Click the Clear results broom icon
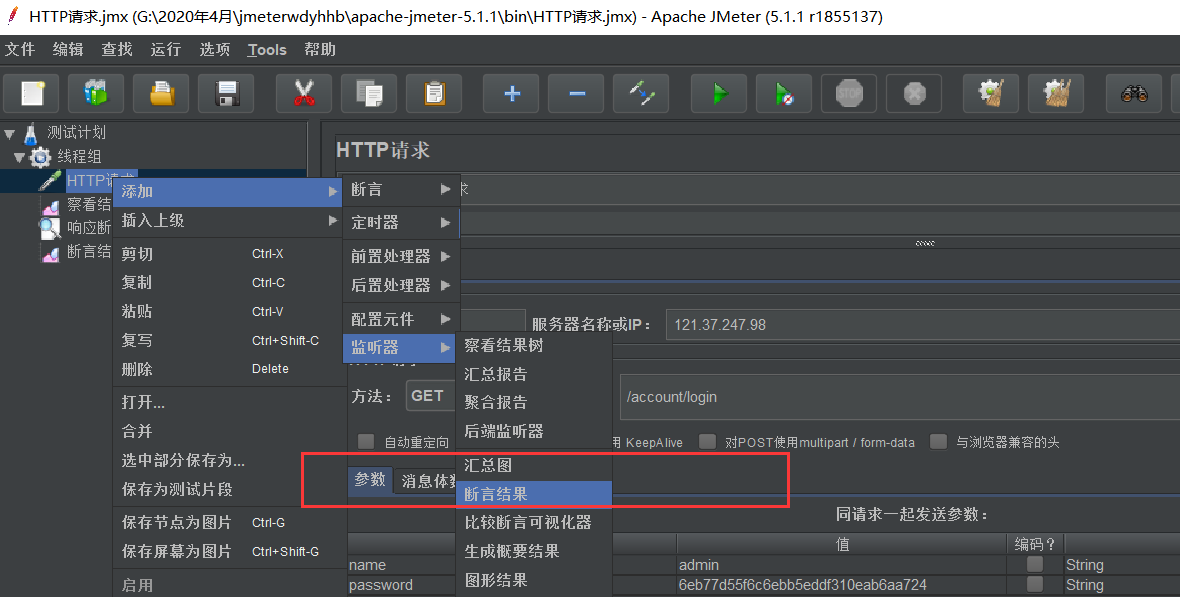1180x597 pixels. point(991,93)
